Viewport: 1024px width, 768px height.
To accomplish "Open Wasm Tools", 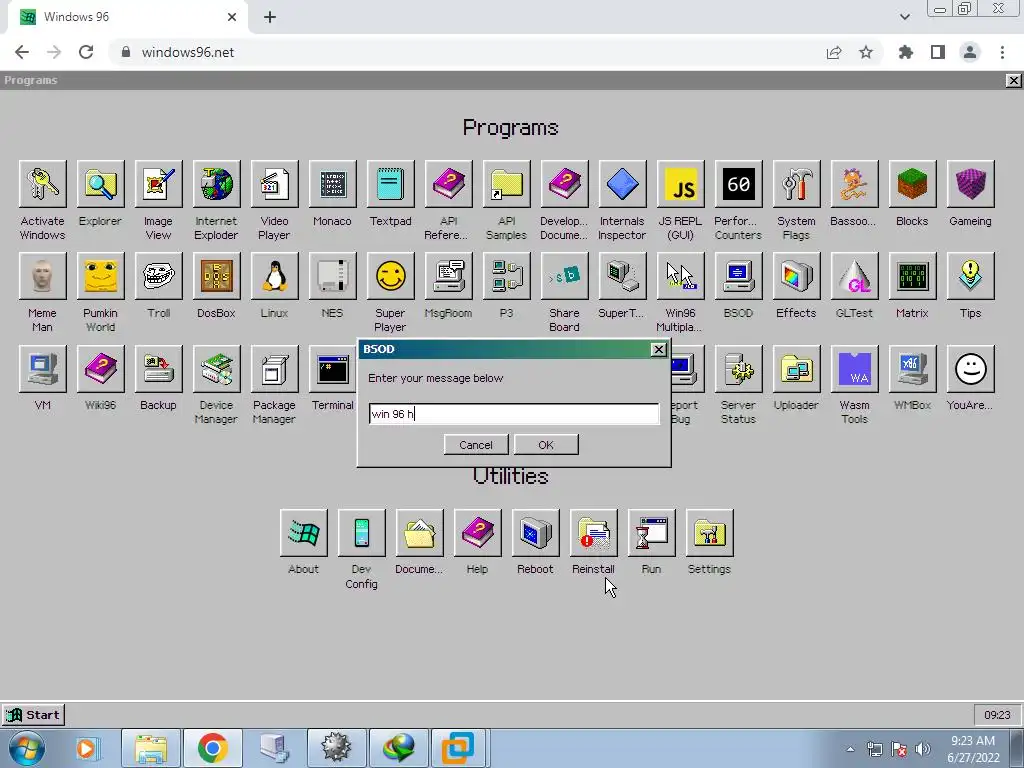I will tap(854, 369).
